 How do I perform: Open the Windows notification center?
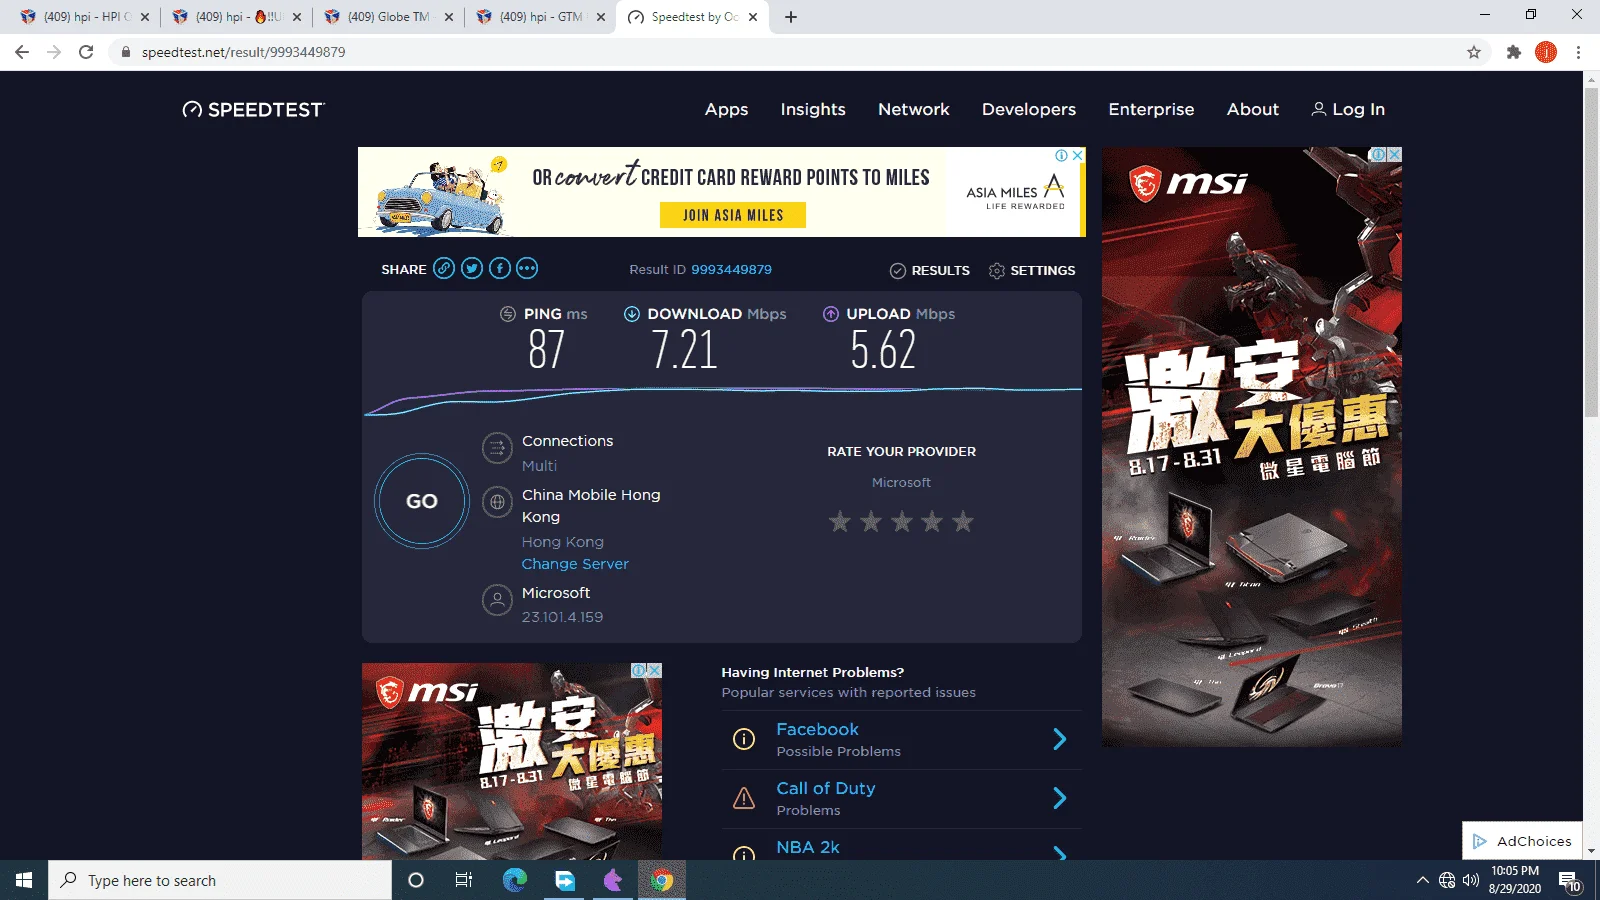coord(1570,880)
